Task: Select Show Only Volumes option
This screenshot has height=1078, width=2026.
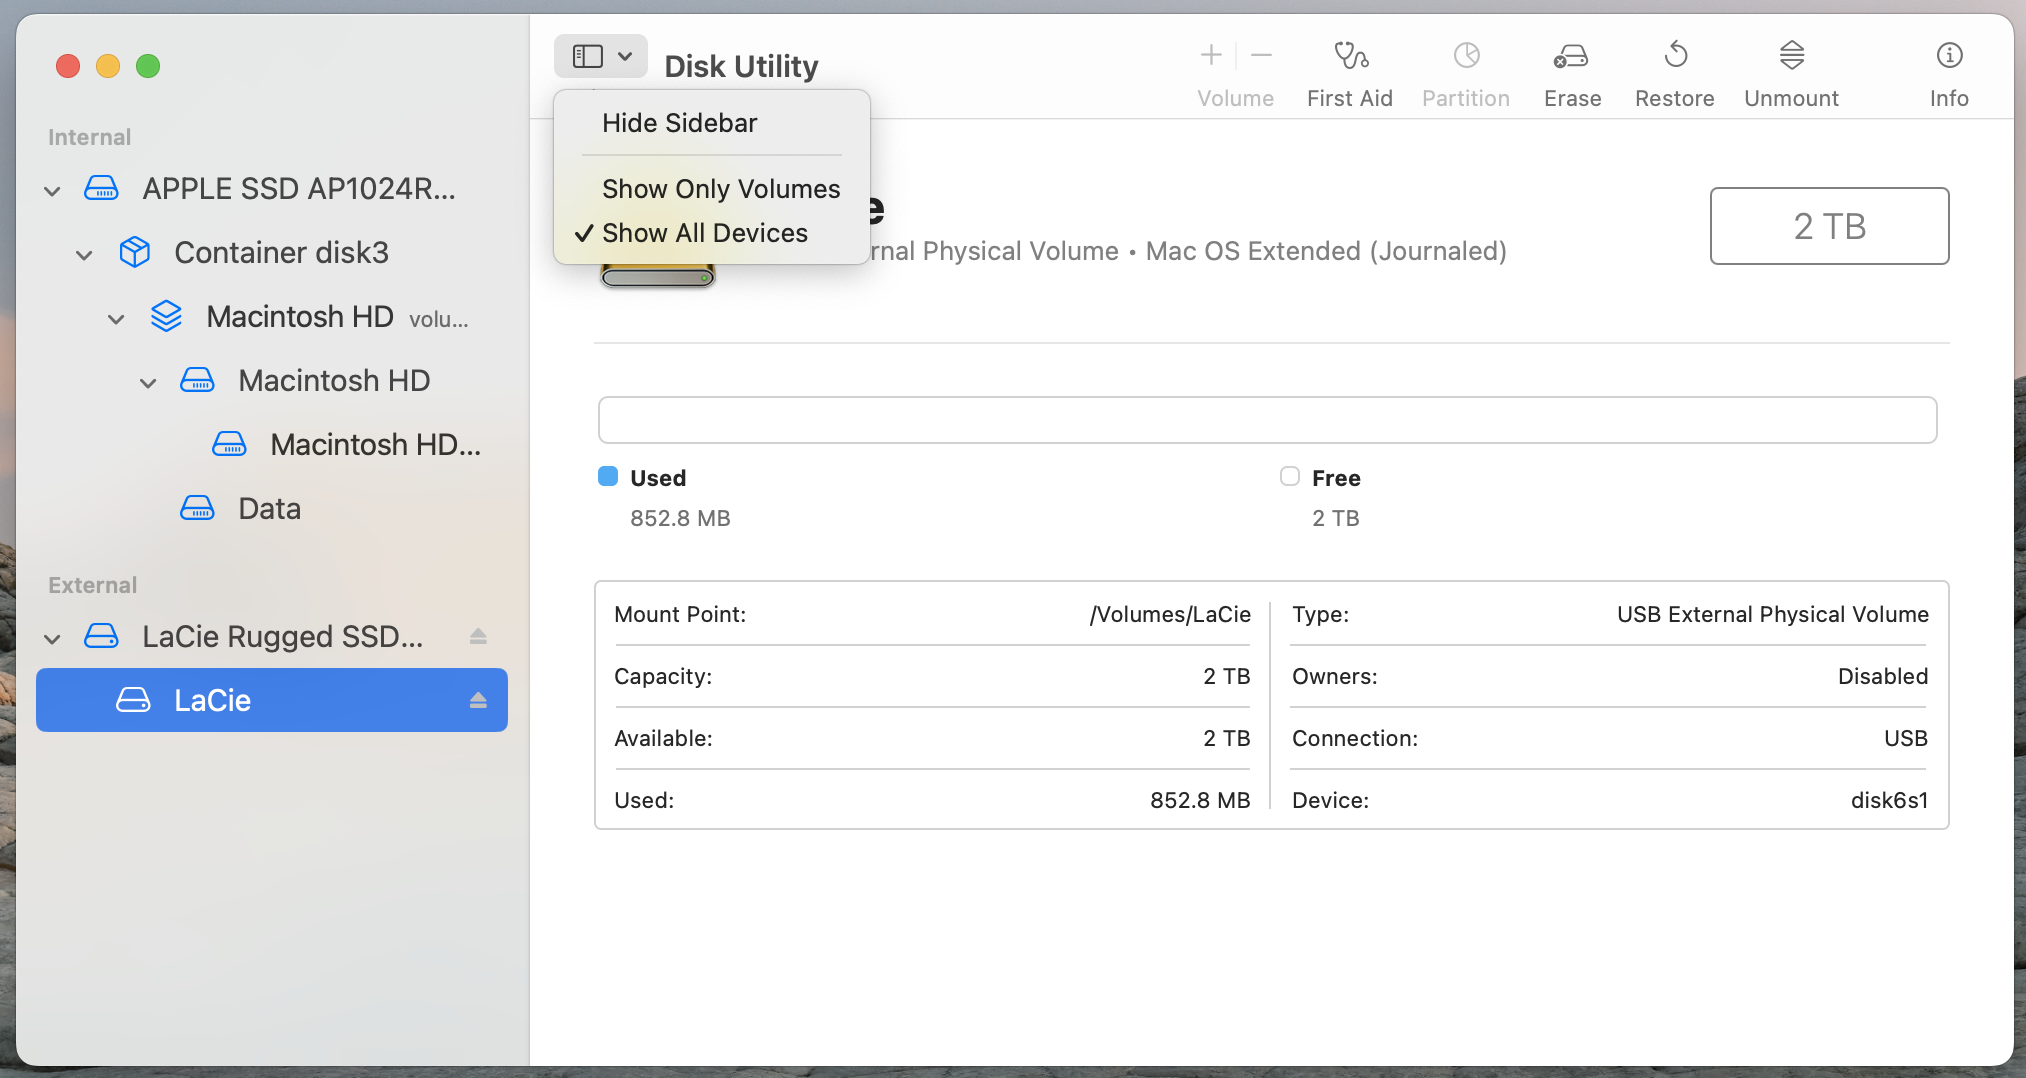Action: (x=720, y=188)
